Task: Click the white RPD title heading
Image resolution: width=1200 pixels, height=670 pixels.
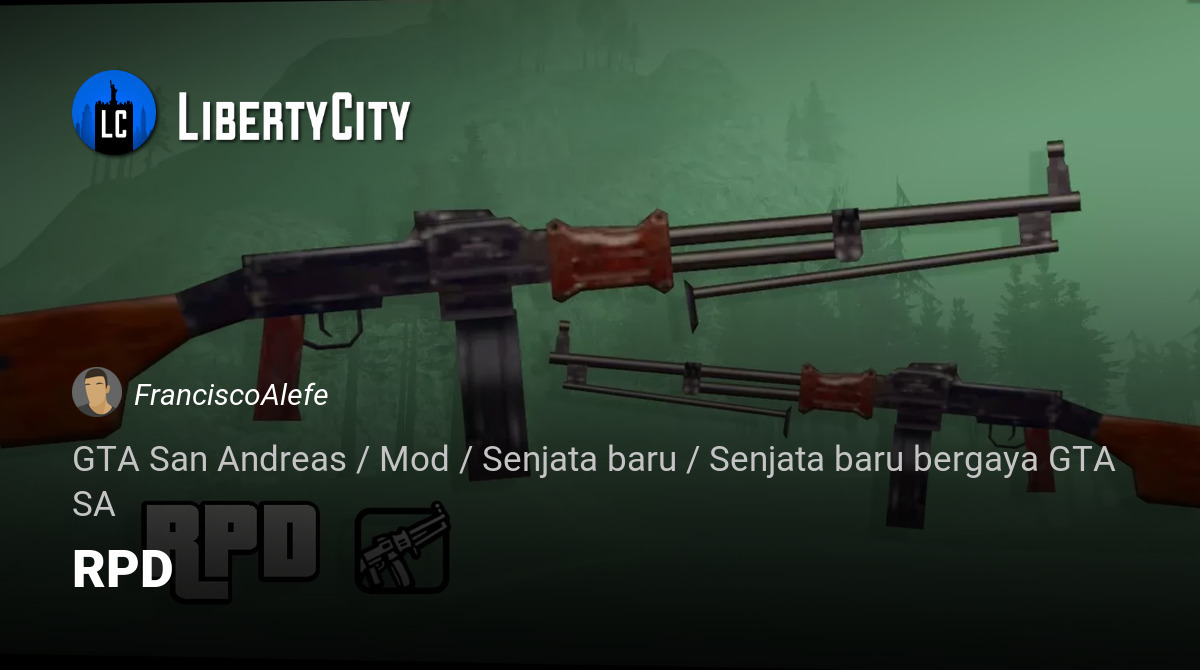Action: click(123, 570)
